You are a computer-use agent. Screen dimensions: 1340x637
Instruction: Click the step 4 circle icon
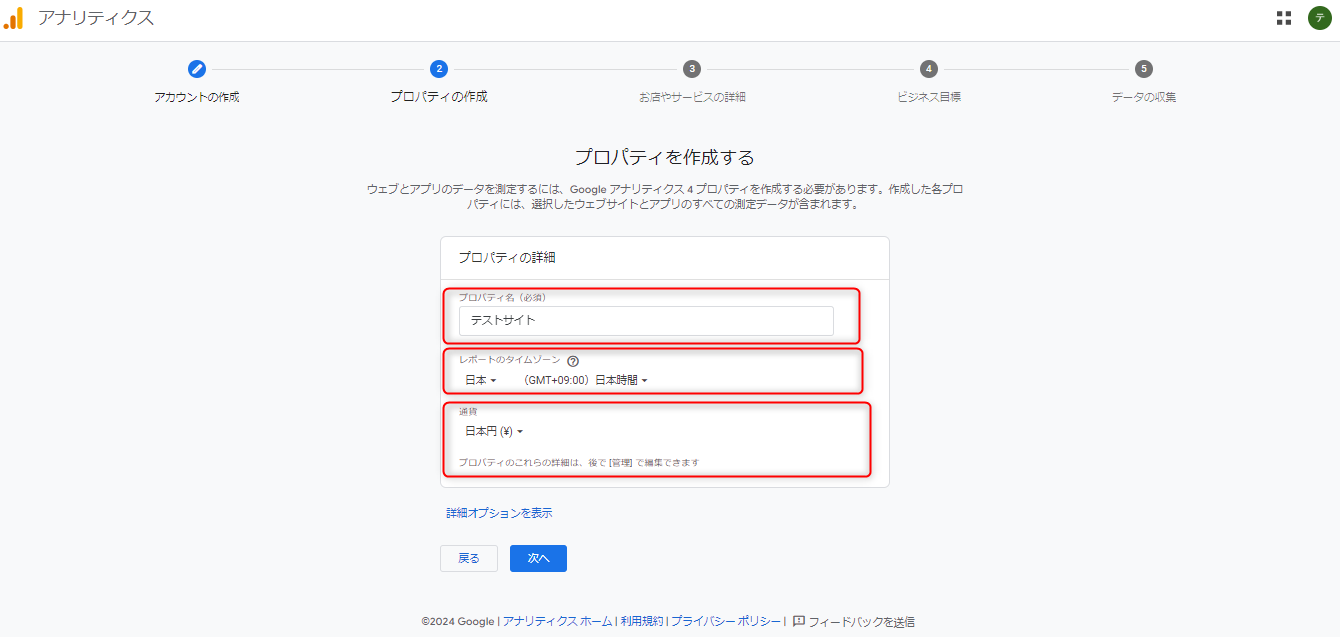[929, 69]
